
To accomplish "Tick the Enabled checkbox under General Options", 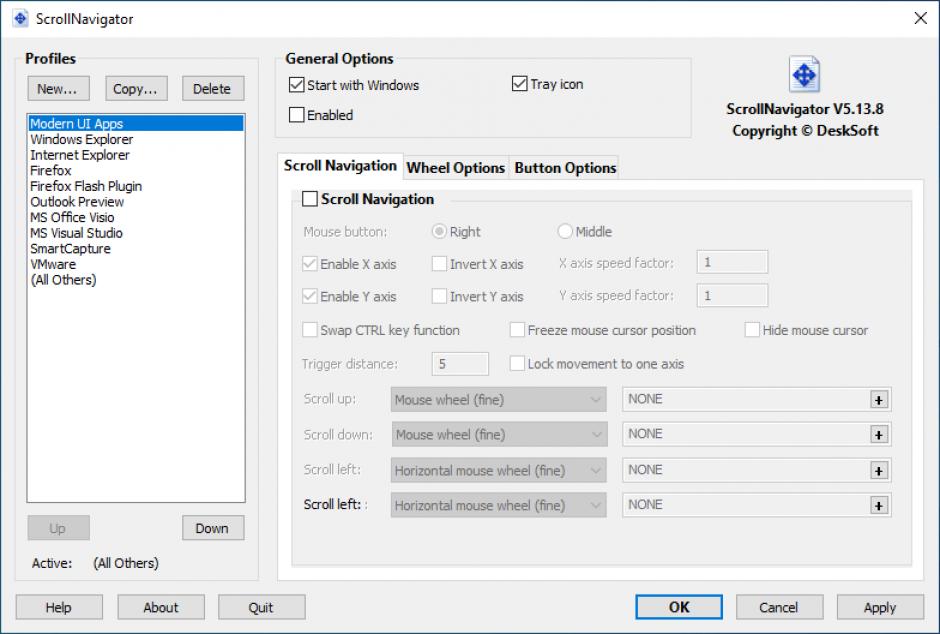I will point(297,115).
